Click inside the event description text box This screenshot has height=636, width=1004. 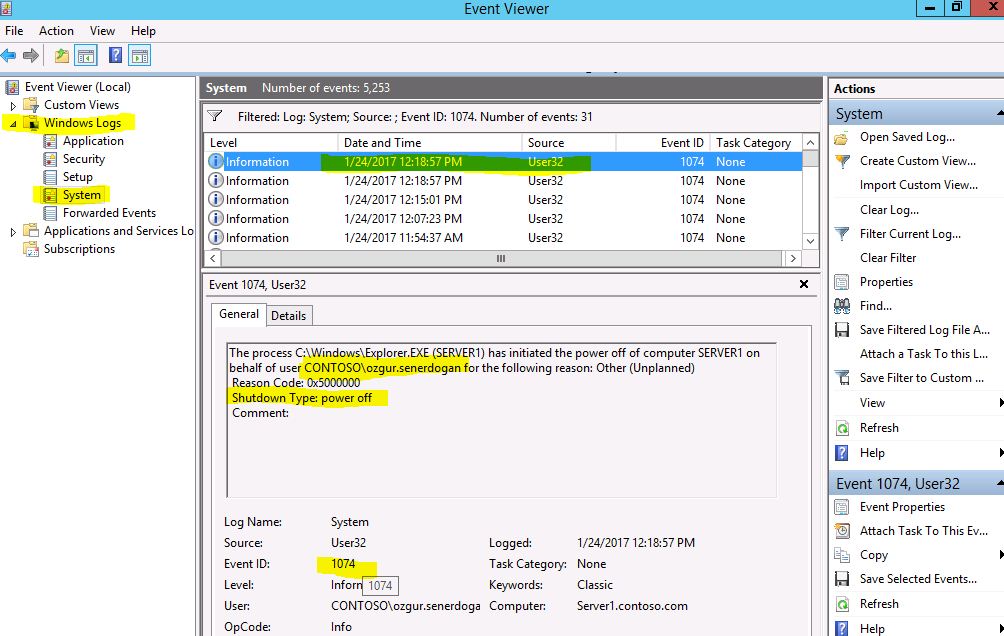coord(501,420)
